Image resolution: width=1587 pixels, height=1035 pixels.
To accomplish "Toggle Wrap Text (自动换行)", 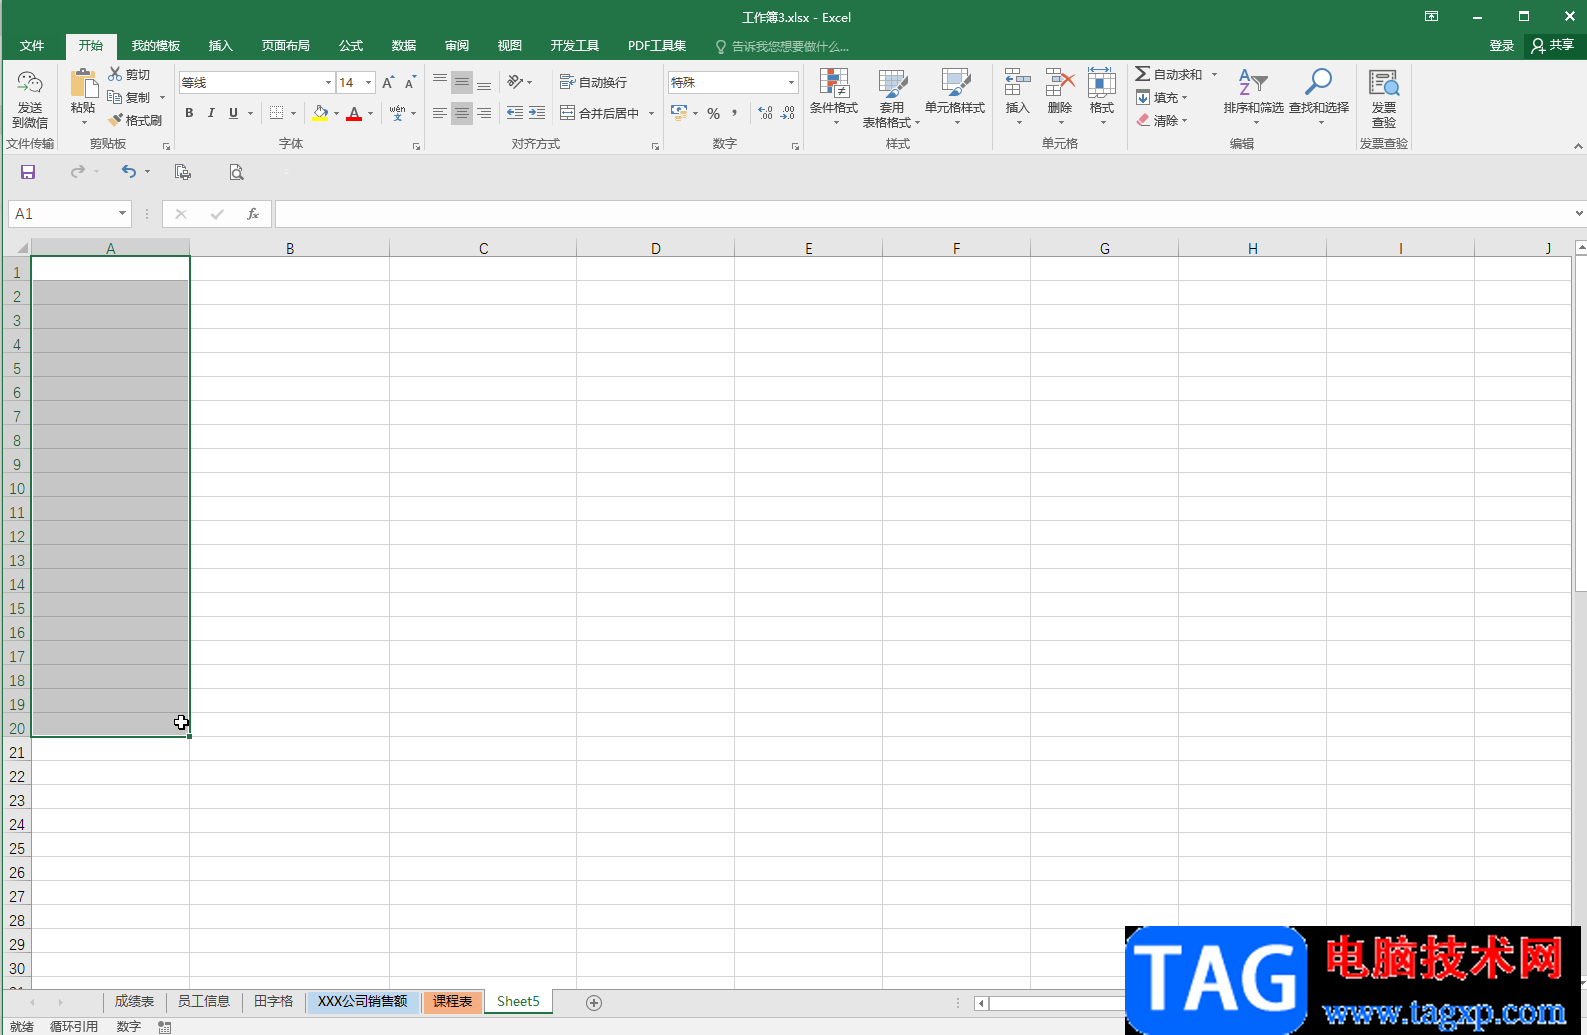I will click(x=594, y=82).
